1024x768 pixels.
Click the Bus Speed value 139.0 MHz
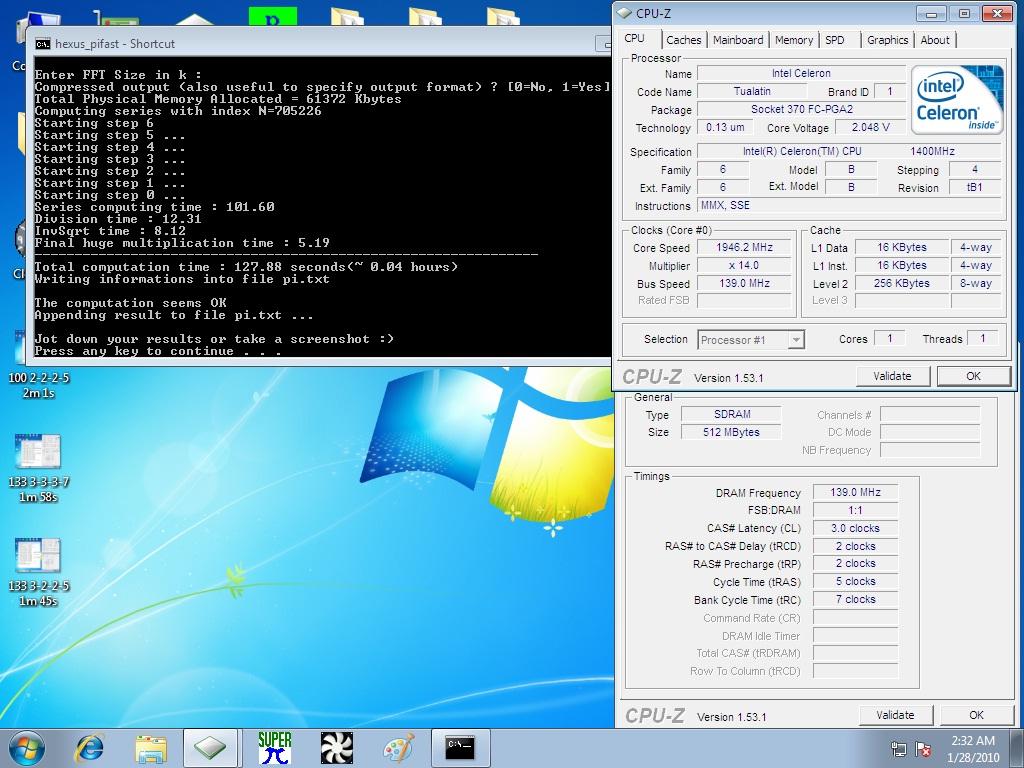[x=744, y=283]
